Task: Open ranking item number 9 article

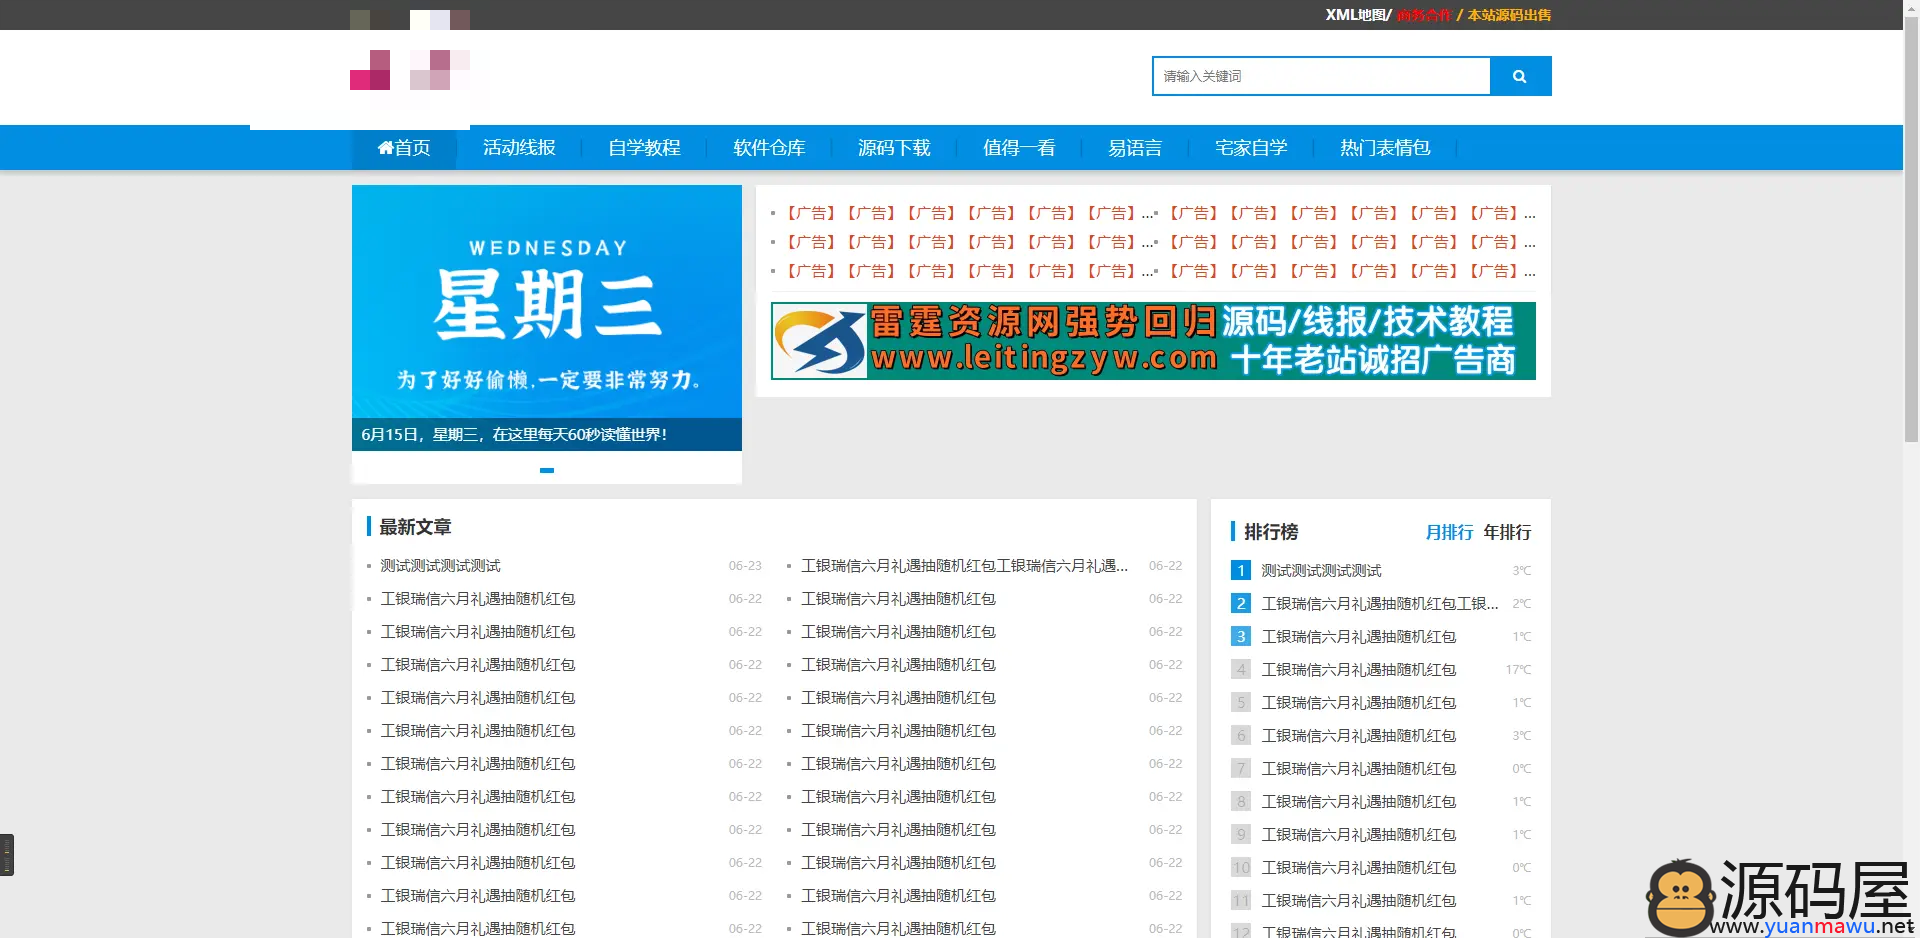Action: pyautogui.click(x=1358, y=834)
